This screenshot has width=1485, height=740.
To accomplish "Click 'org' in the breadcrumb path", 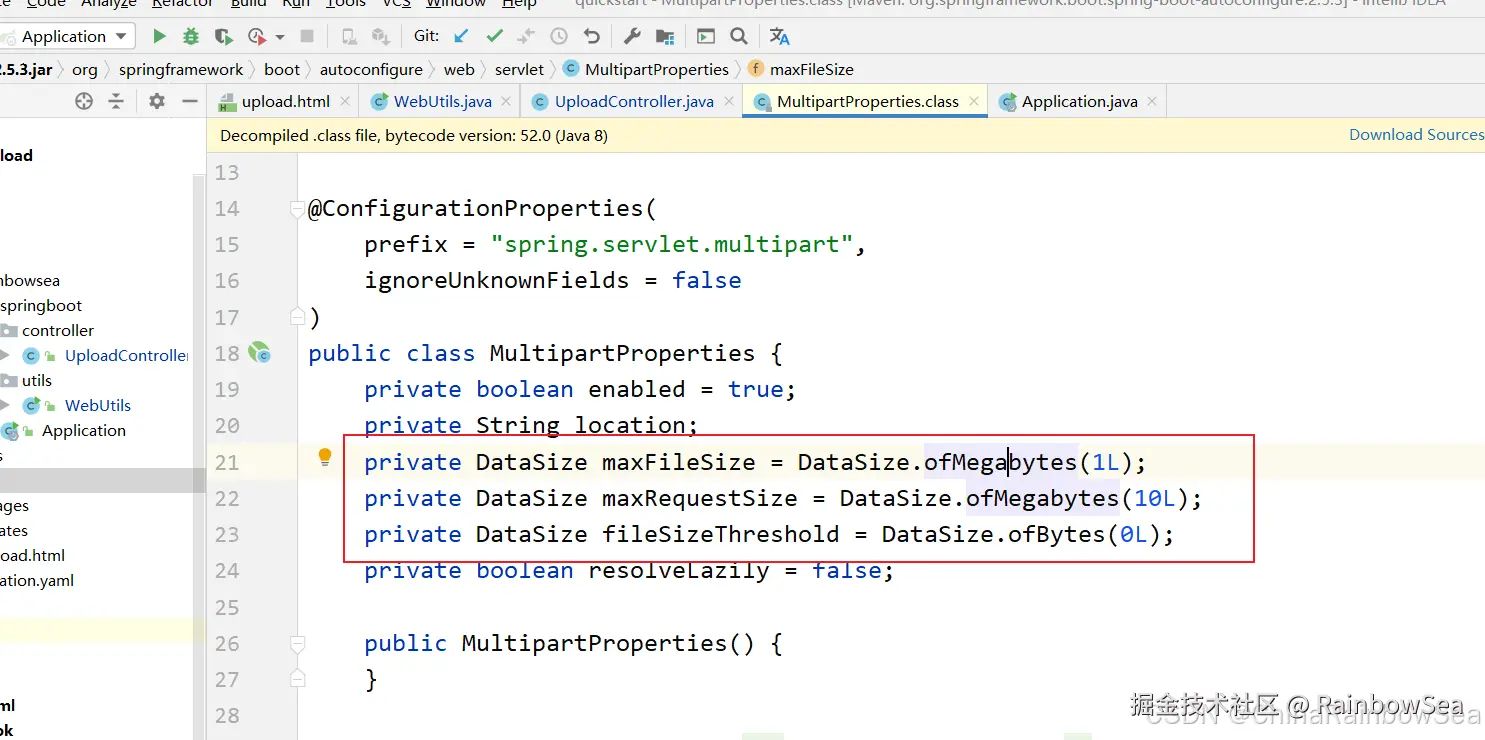I will click(85, 69).
